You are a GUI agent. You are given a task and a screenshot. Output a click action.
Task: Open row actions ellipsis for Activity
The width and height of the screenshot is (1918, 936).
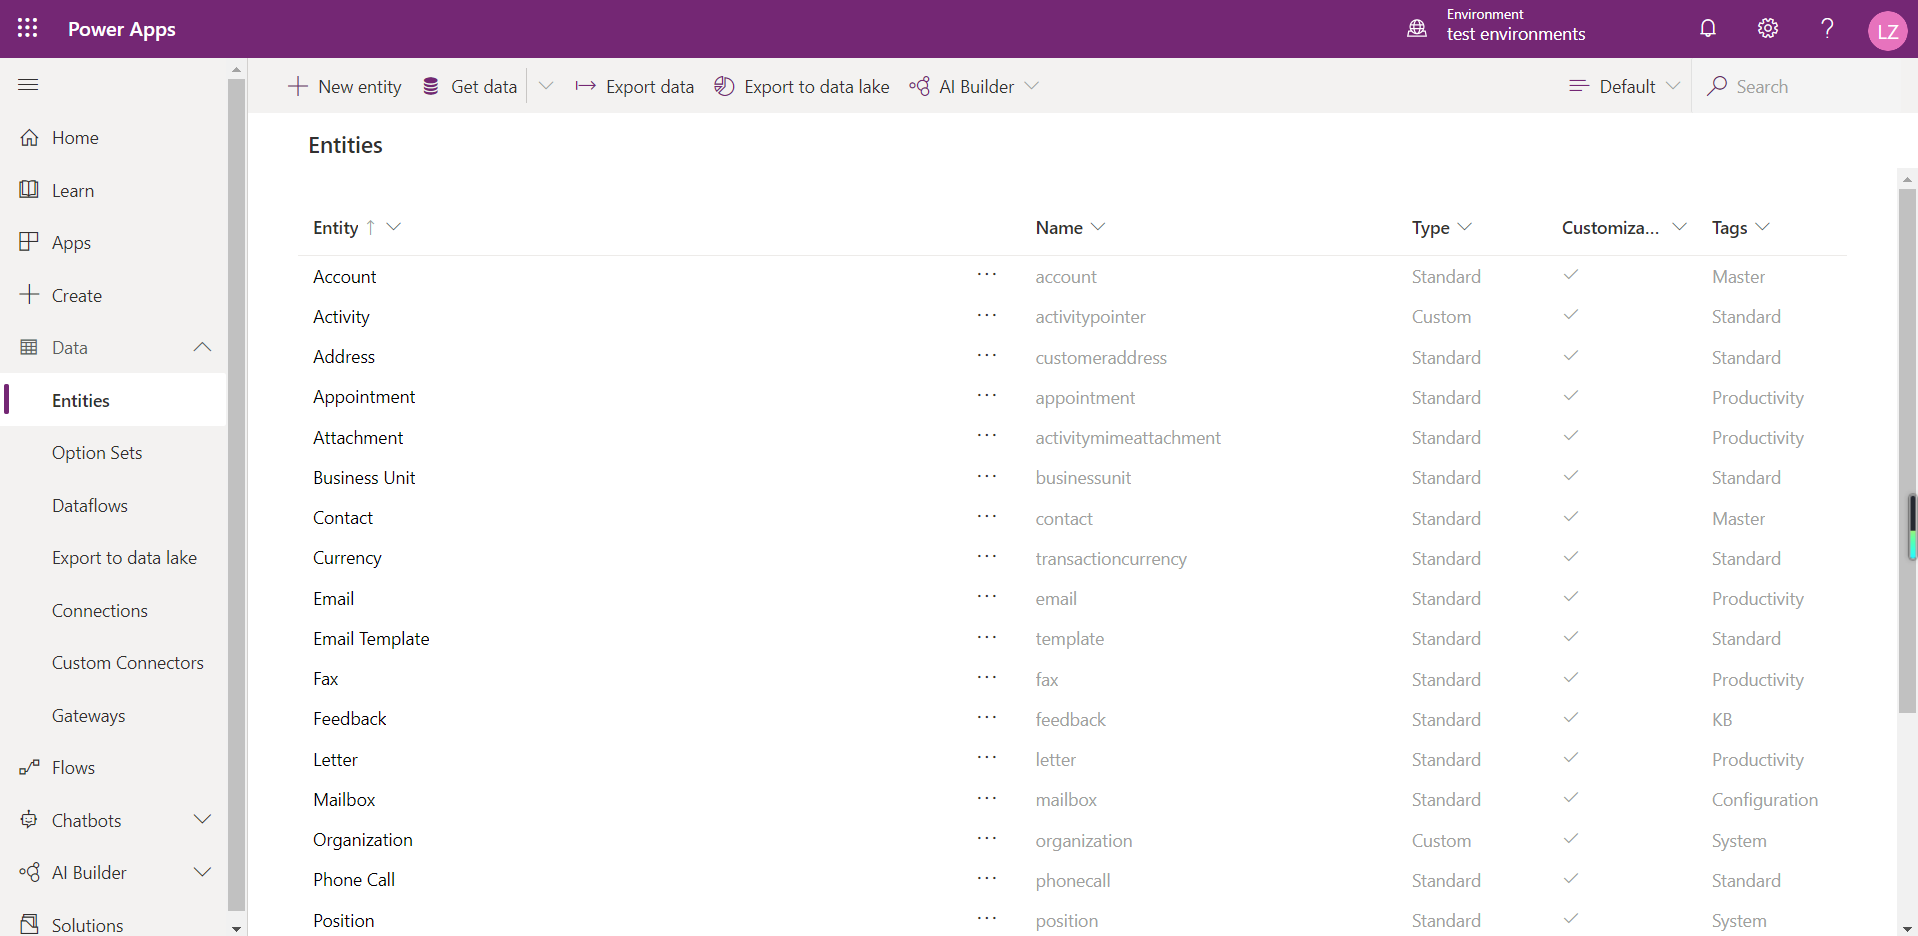coord(986,316)
